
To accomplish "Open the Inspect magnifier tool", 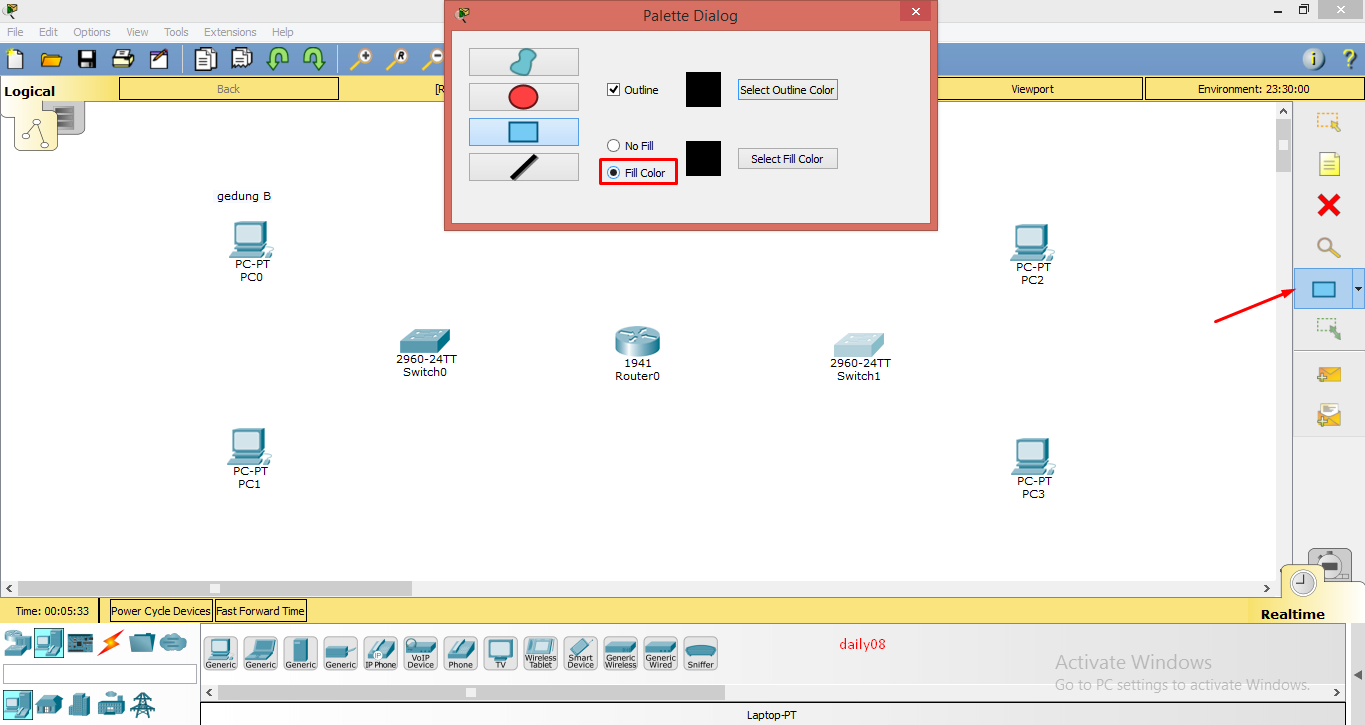I will [x=1328, y=247].
